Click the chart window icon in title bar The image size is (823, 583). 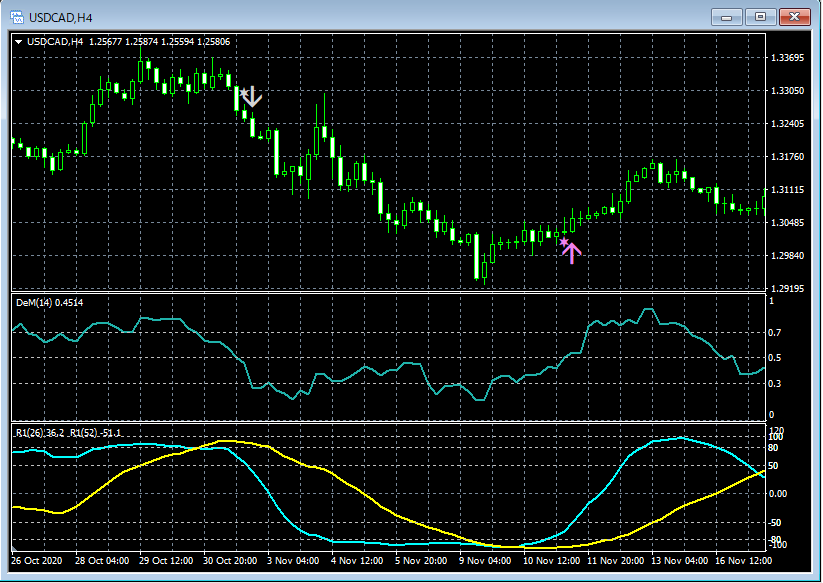[17, 17]
